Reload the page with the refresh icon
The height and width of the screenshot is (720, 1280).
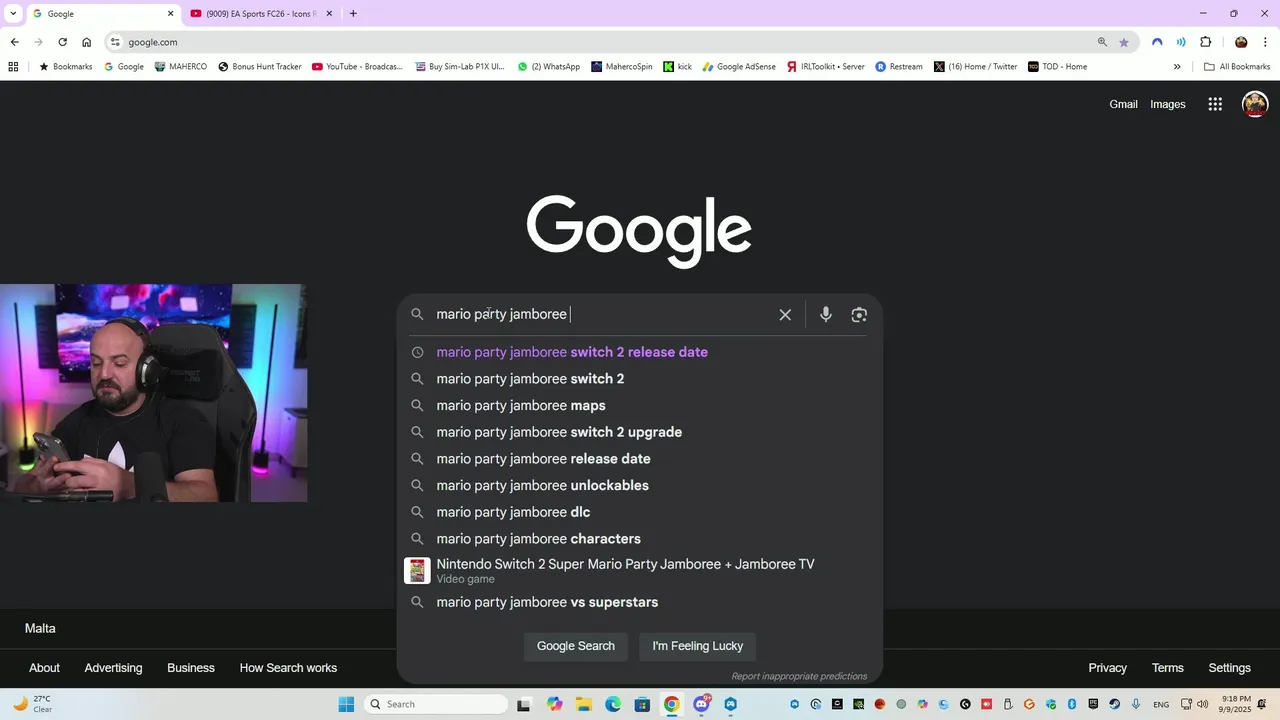(62, 42)
